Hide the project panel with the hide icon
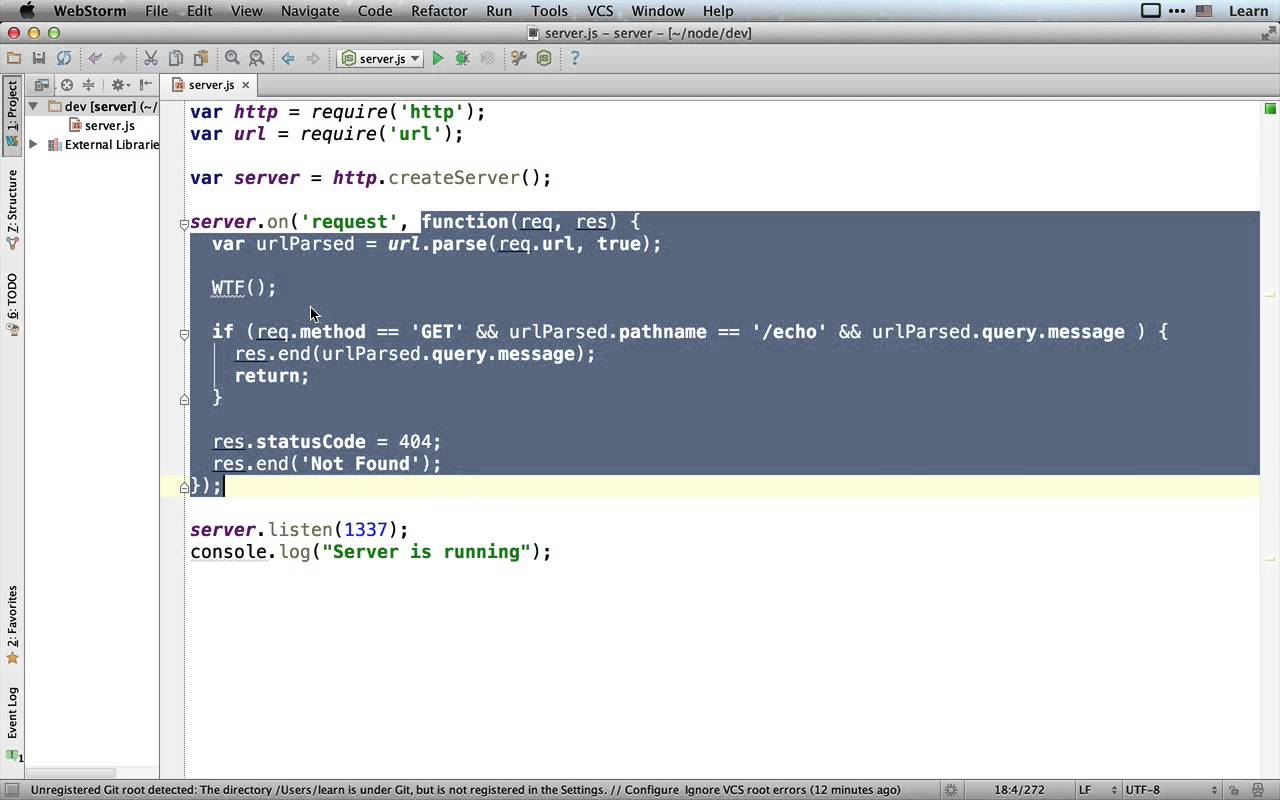The image size is (1280, 800). pyautogui.click(x=146, y=85)
